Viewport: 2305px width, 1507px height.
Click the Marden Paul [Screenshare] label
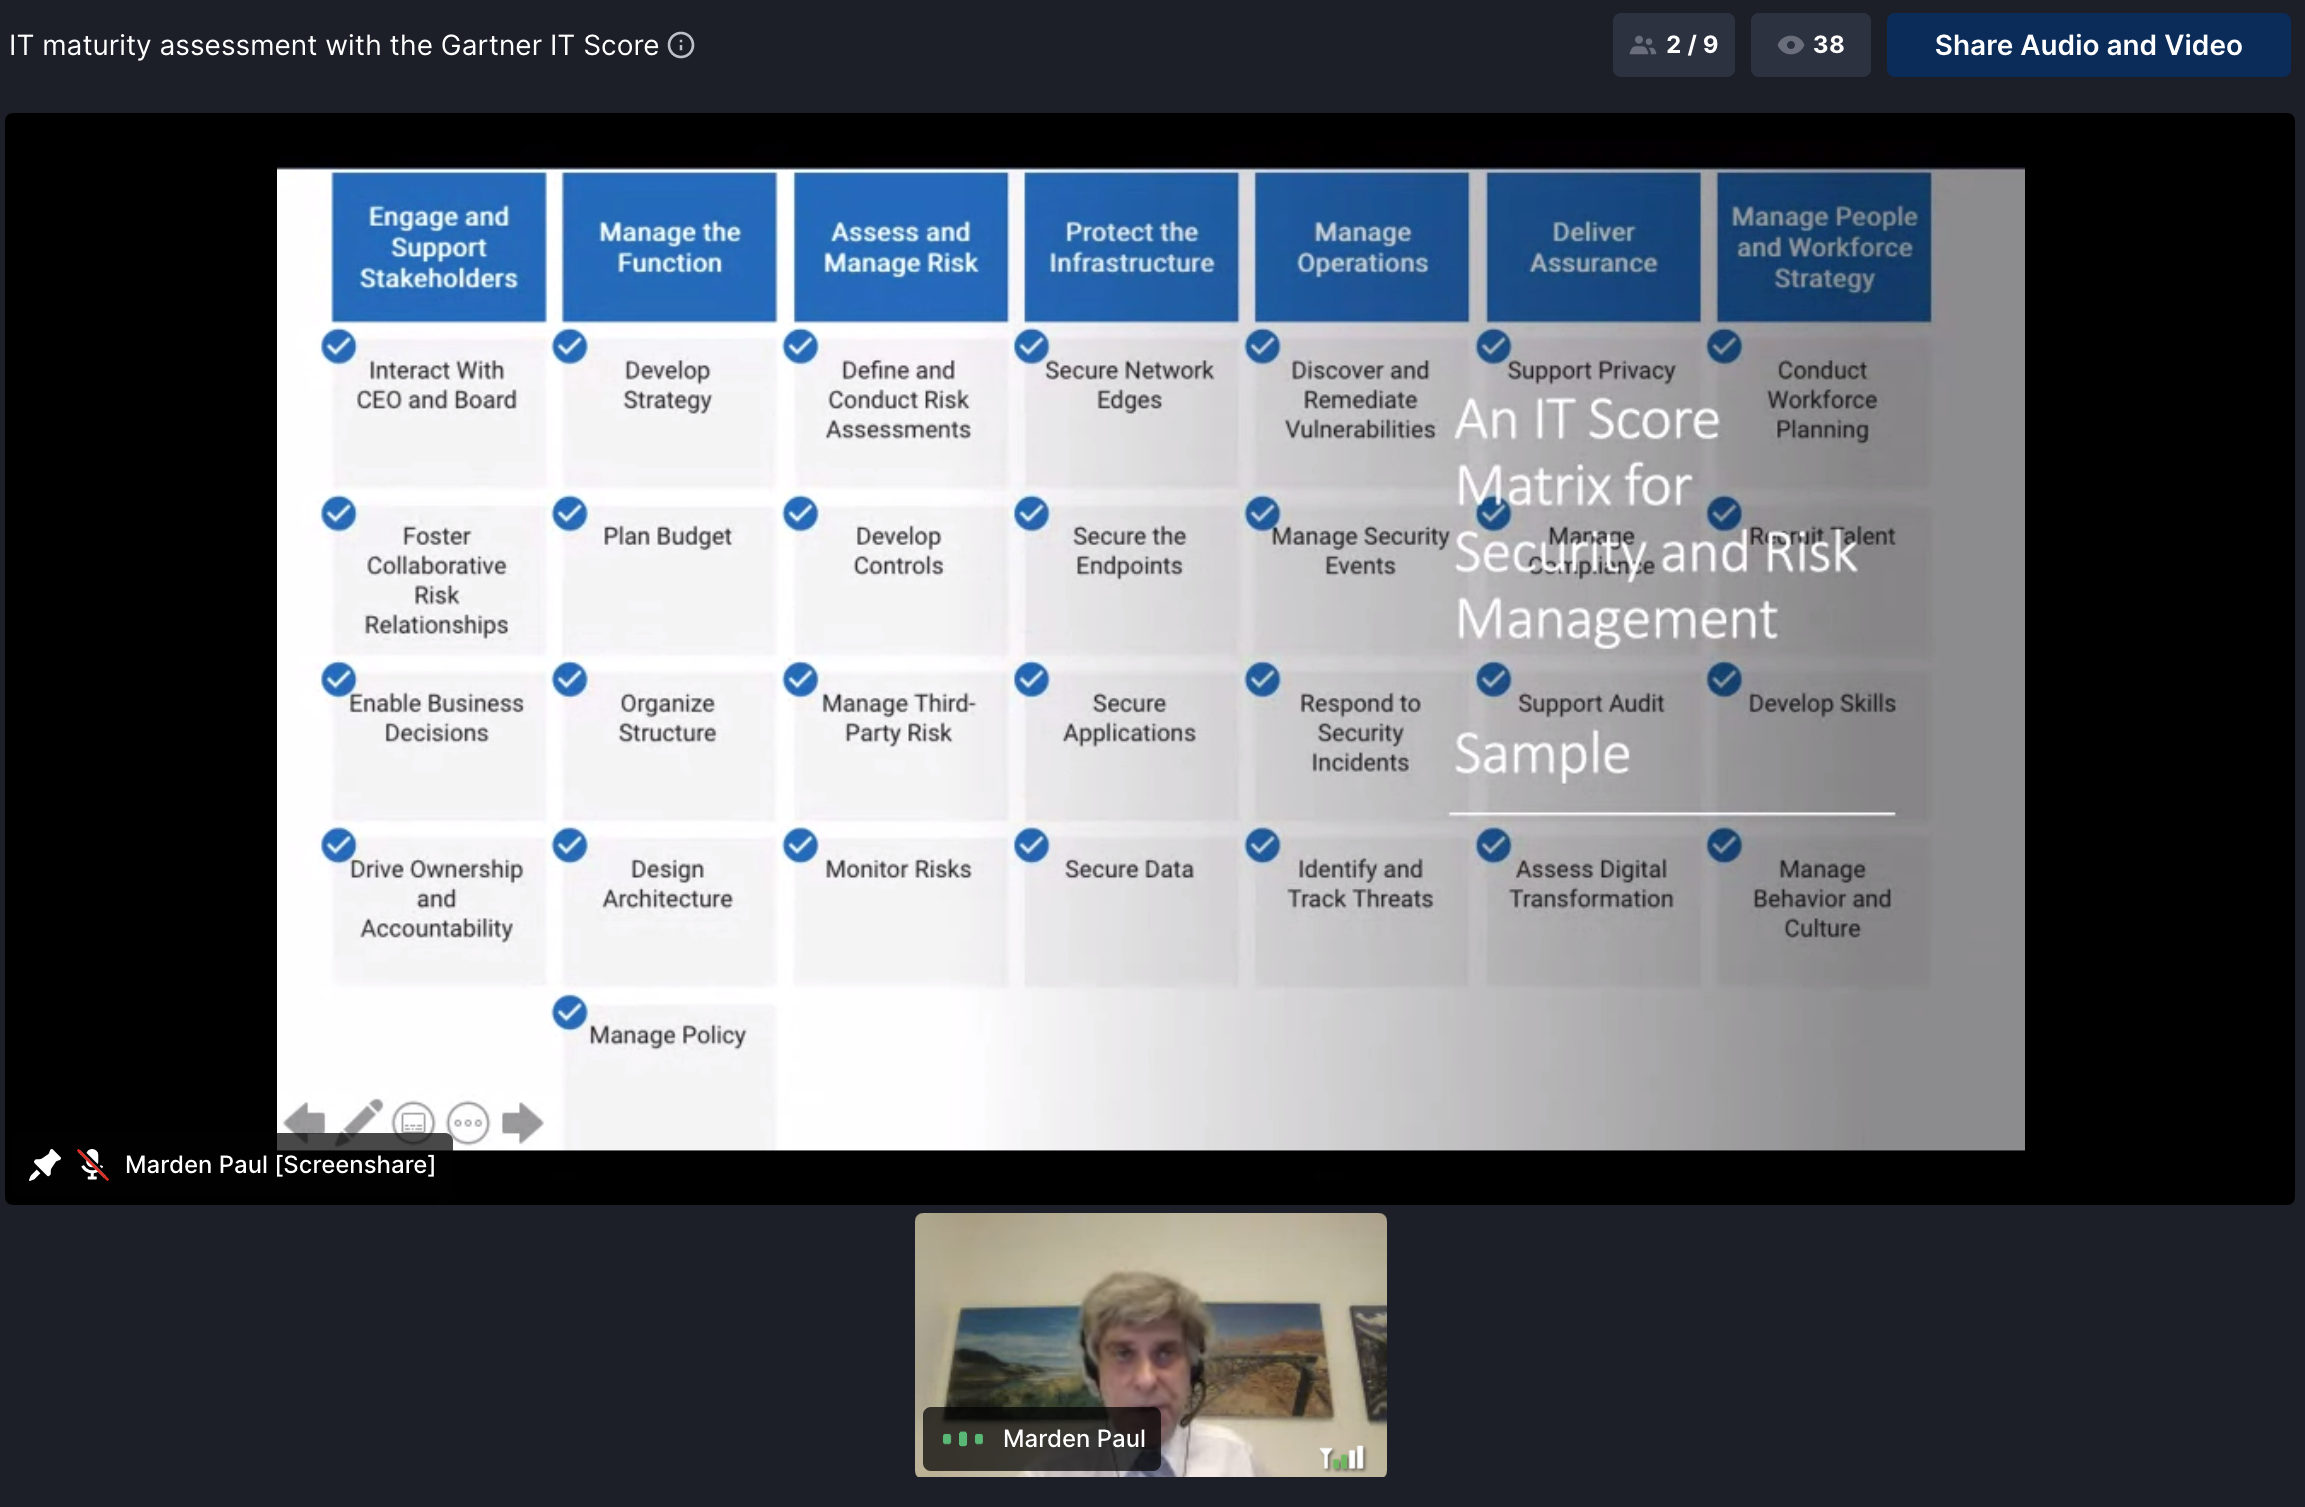(280, 1165)
